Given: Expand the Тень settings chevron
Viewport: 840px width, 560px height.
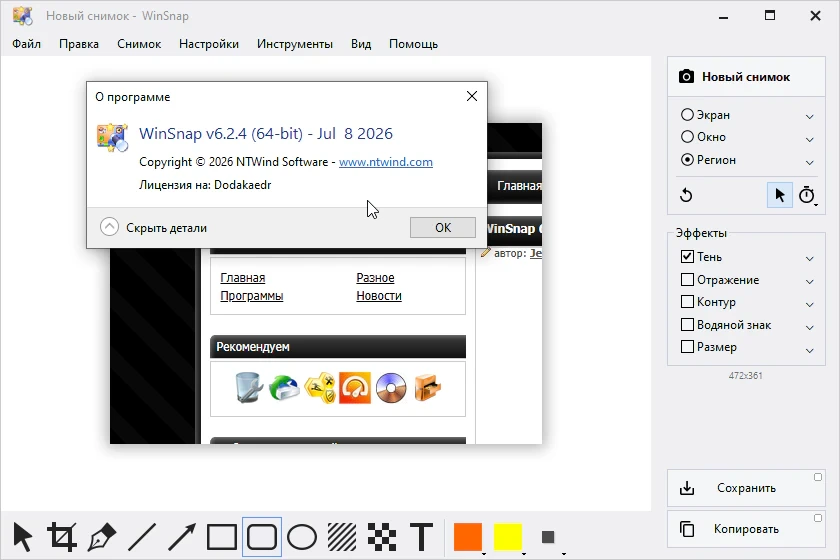Looking at the screenshot, I should [809, 259].
